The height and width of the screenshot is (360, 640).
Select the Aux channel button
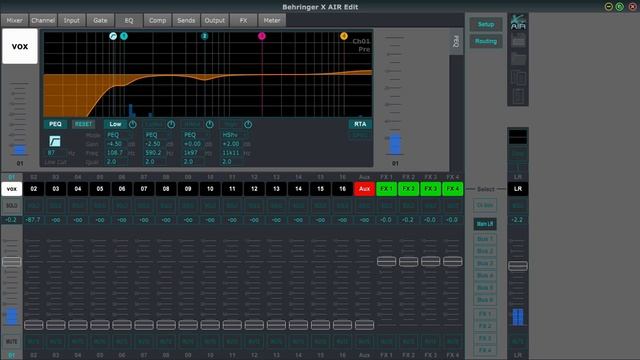pyautogui.click(x=364, y=189)
